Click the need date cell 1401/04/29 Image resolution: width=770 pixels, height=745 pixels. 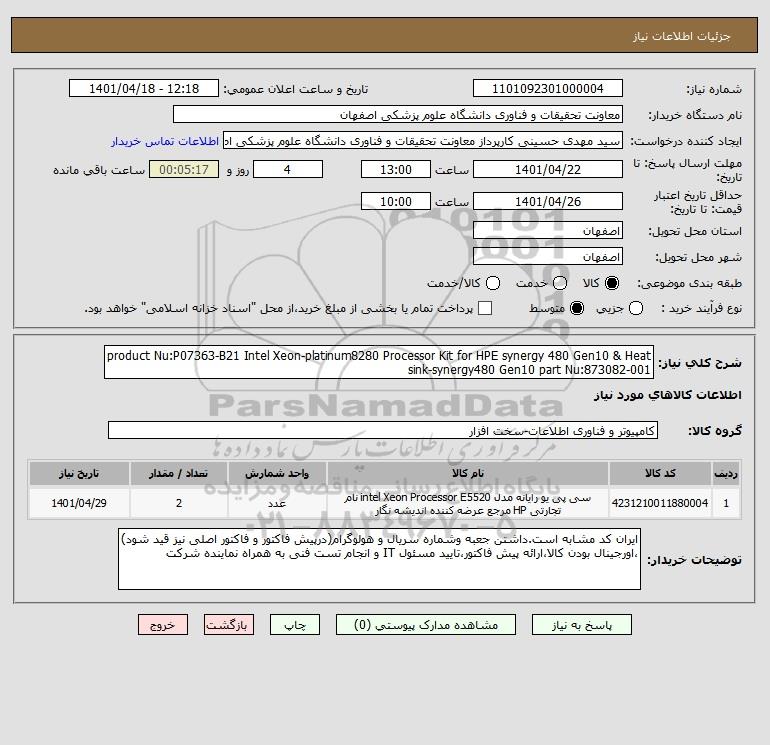pos(79,503)
